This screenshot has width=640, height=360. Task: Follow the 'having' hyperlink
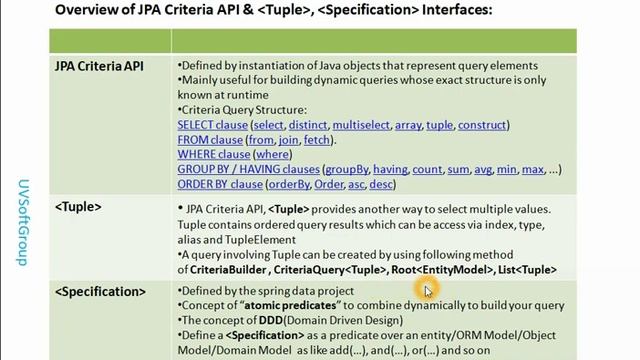[390, 169]
